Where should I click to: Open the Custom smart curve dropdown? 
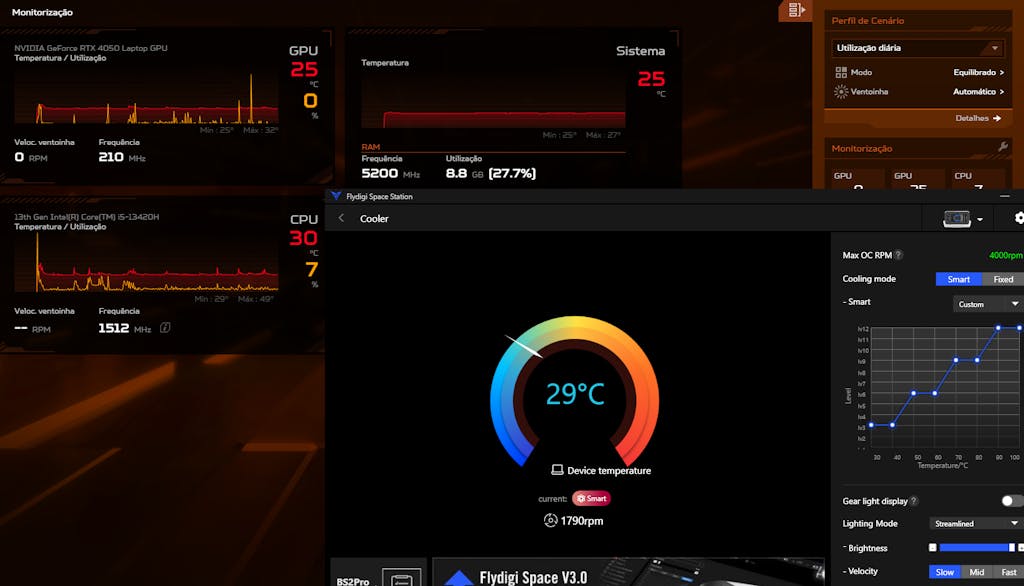click(x=987, y=304)
